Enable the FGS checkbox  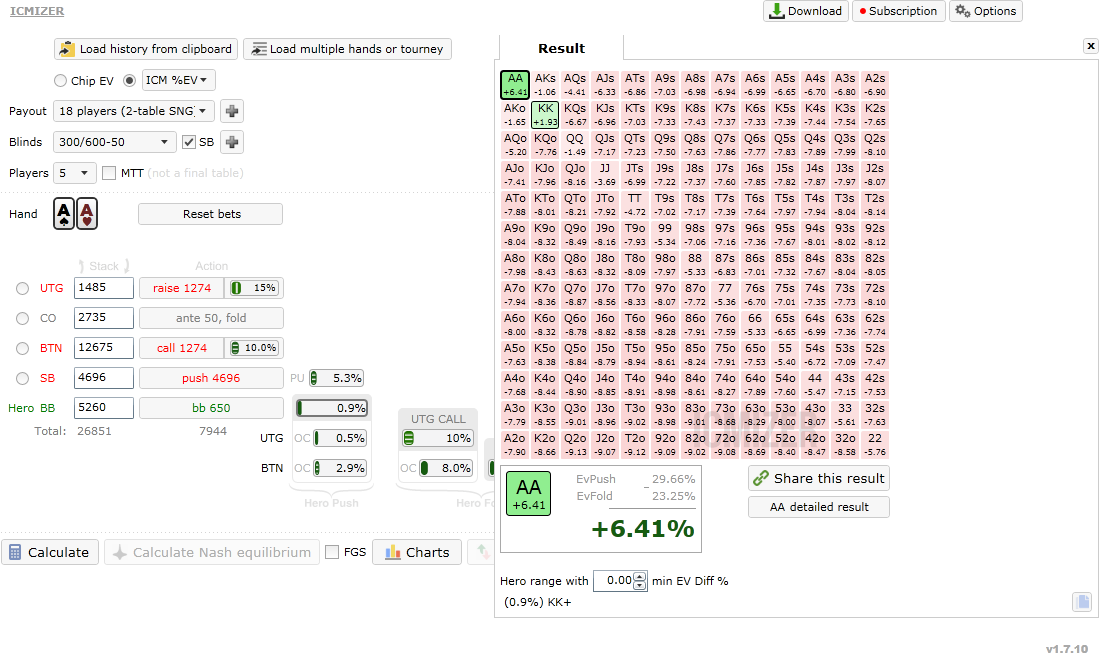click(x=333, y=552)
